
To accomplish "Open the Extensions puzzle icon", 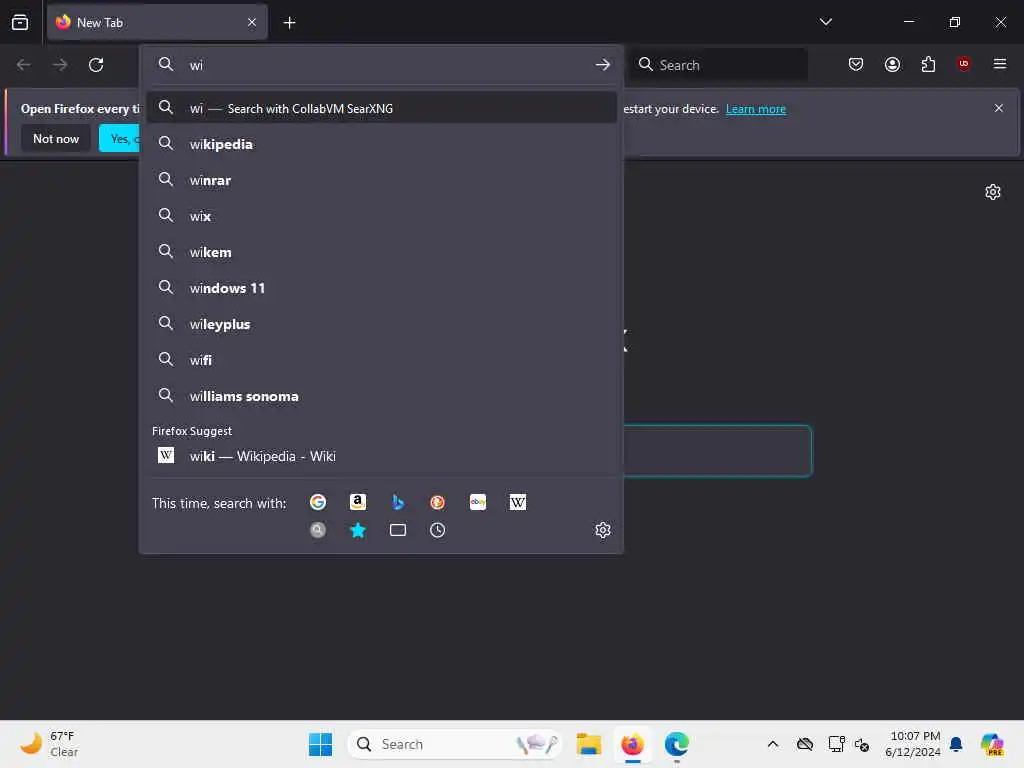I will tap(928, 64).
